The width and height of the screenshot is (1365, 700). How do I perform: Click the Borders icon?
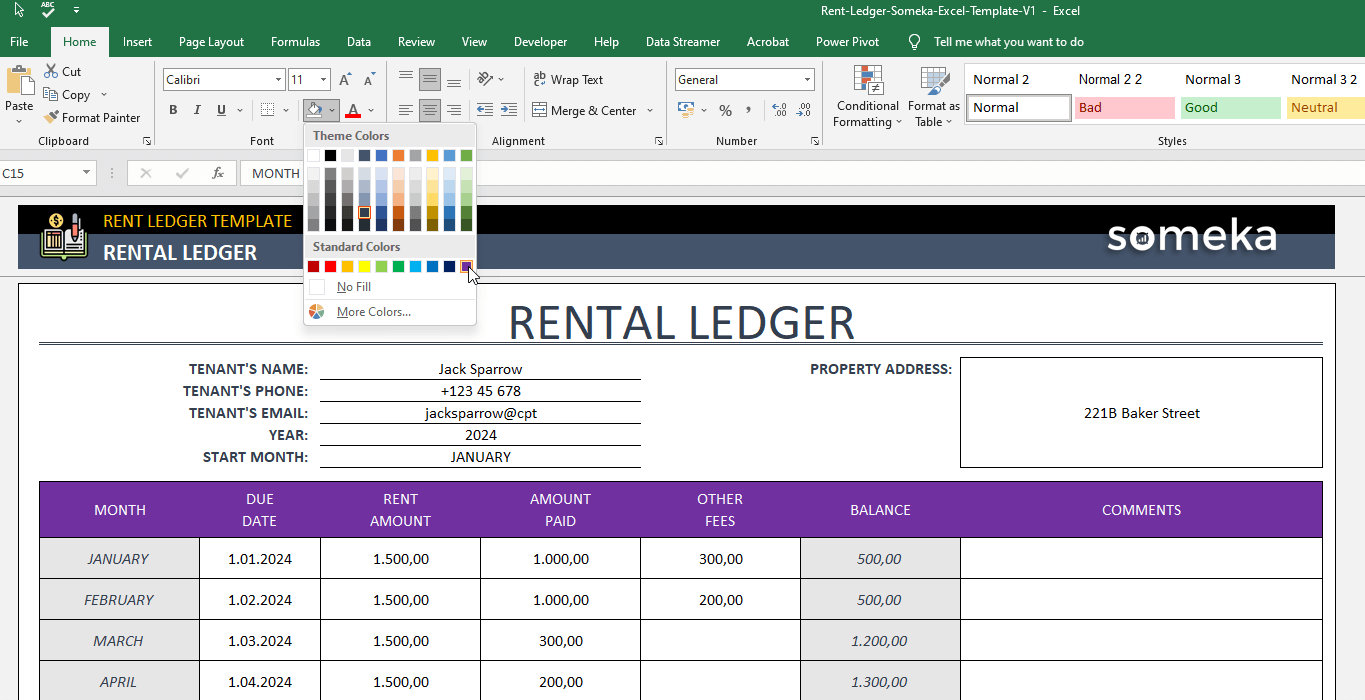point(267,110)
